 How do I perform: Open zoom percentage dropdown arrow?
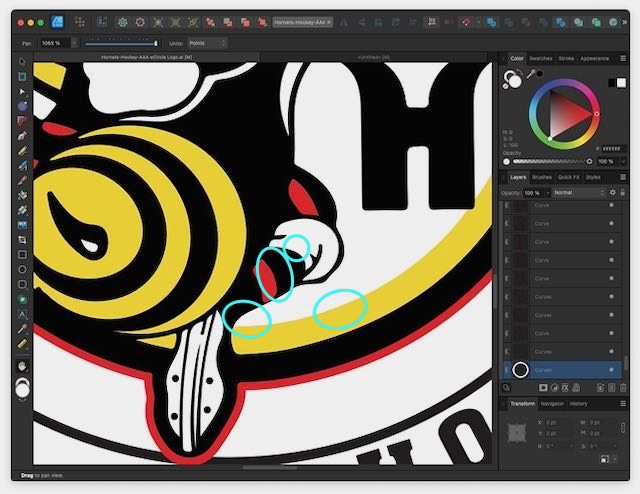coord(74,43)
